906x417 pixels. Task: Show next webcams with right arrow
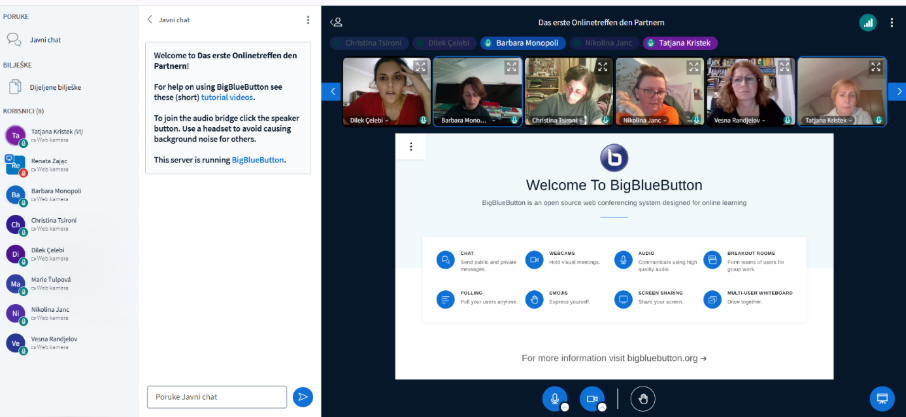898,91
